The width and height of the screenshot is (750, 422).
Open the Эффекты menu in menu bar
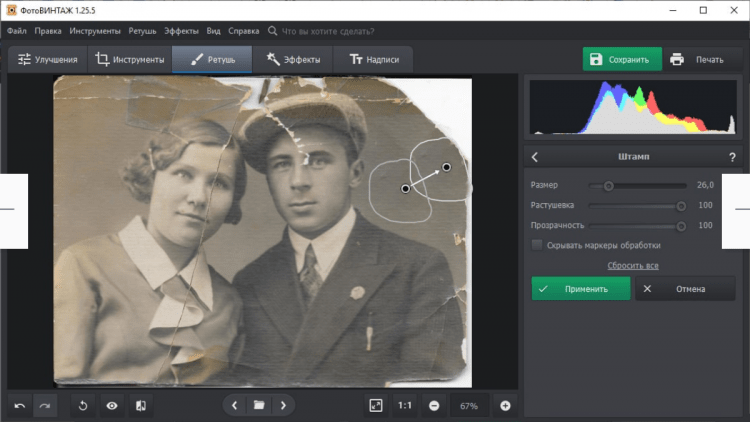pos(181,31)
